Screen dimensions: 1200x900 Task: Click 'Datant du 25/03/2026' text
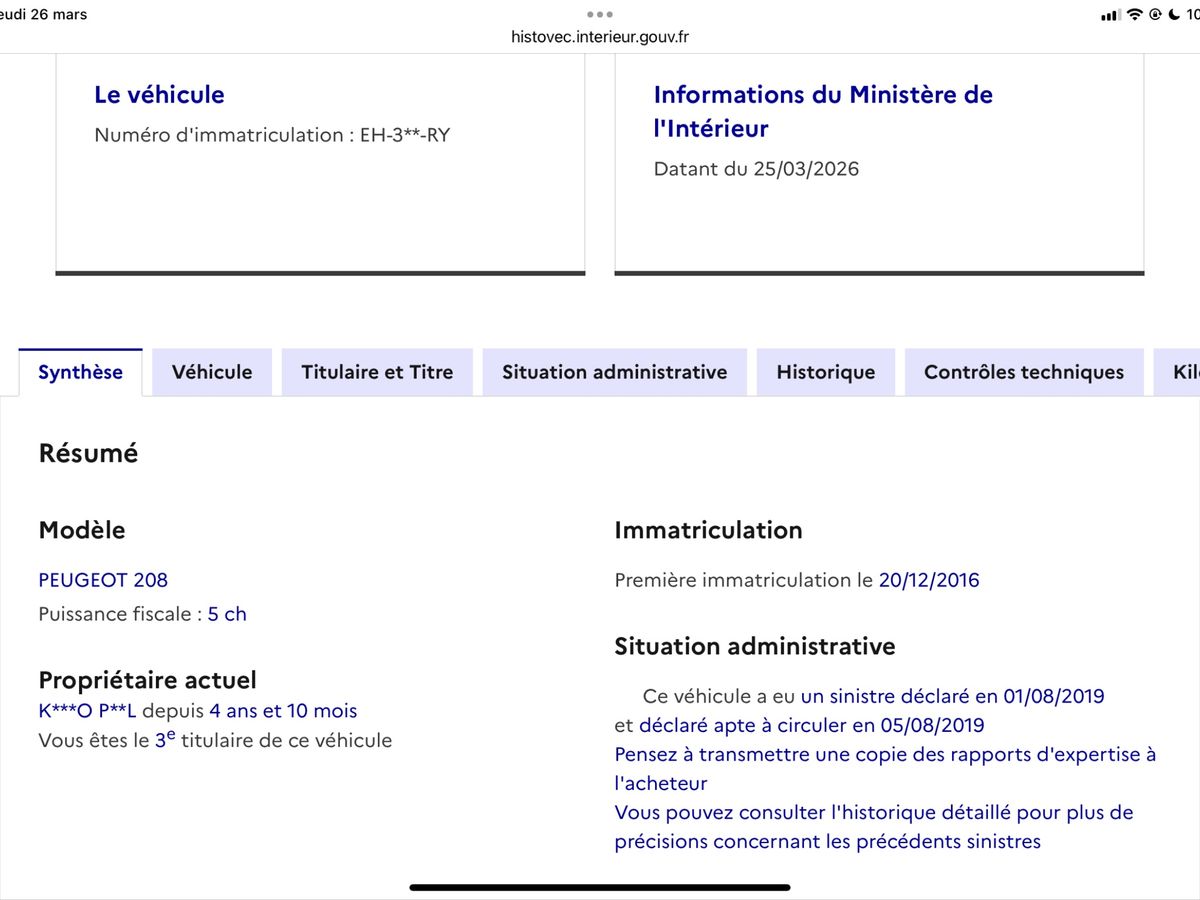point(756,169)
